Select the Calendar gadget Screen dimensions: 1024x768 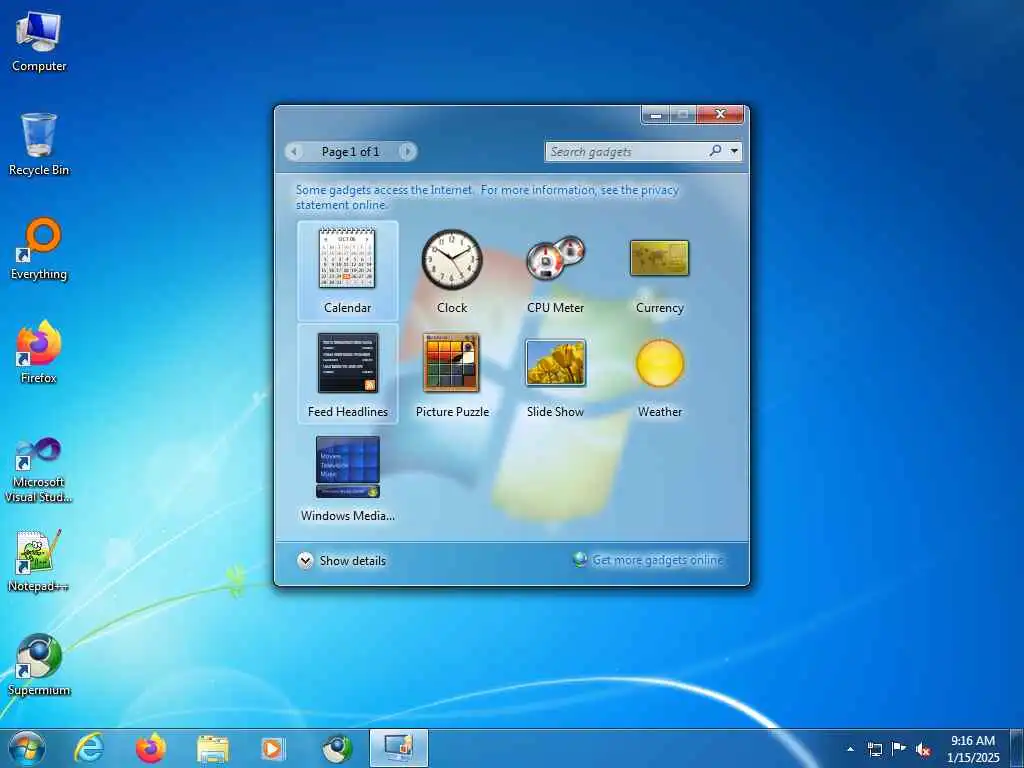[x=347, y=270]
